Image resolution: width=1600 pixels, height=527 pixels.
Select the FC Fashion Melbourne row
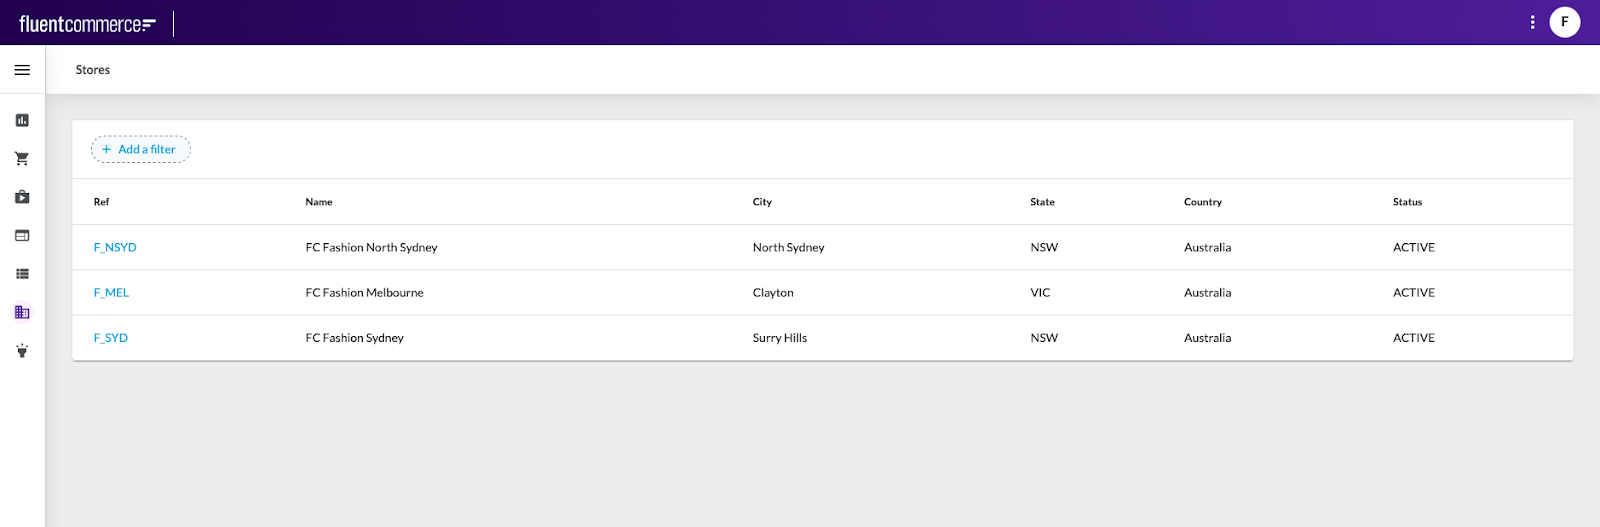pyautogui.click(x=364, y=293)
